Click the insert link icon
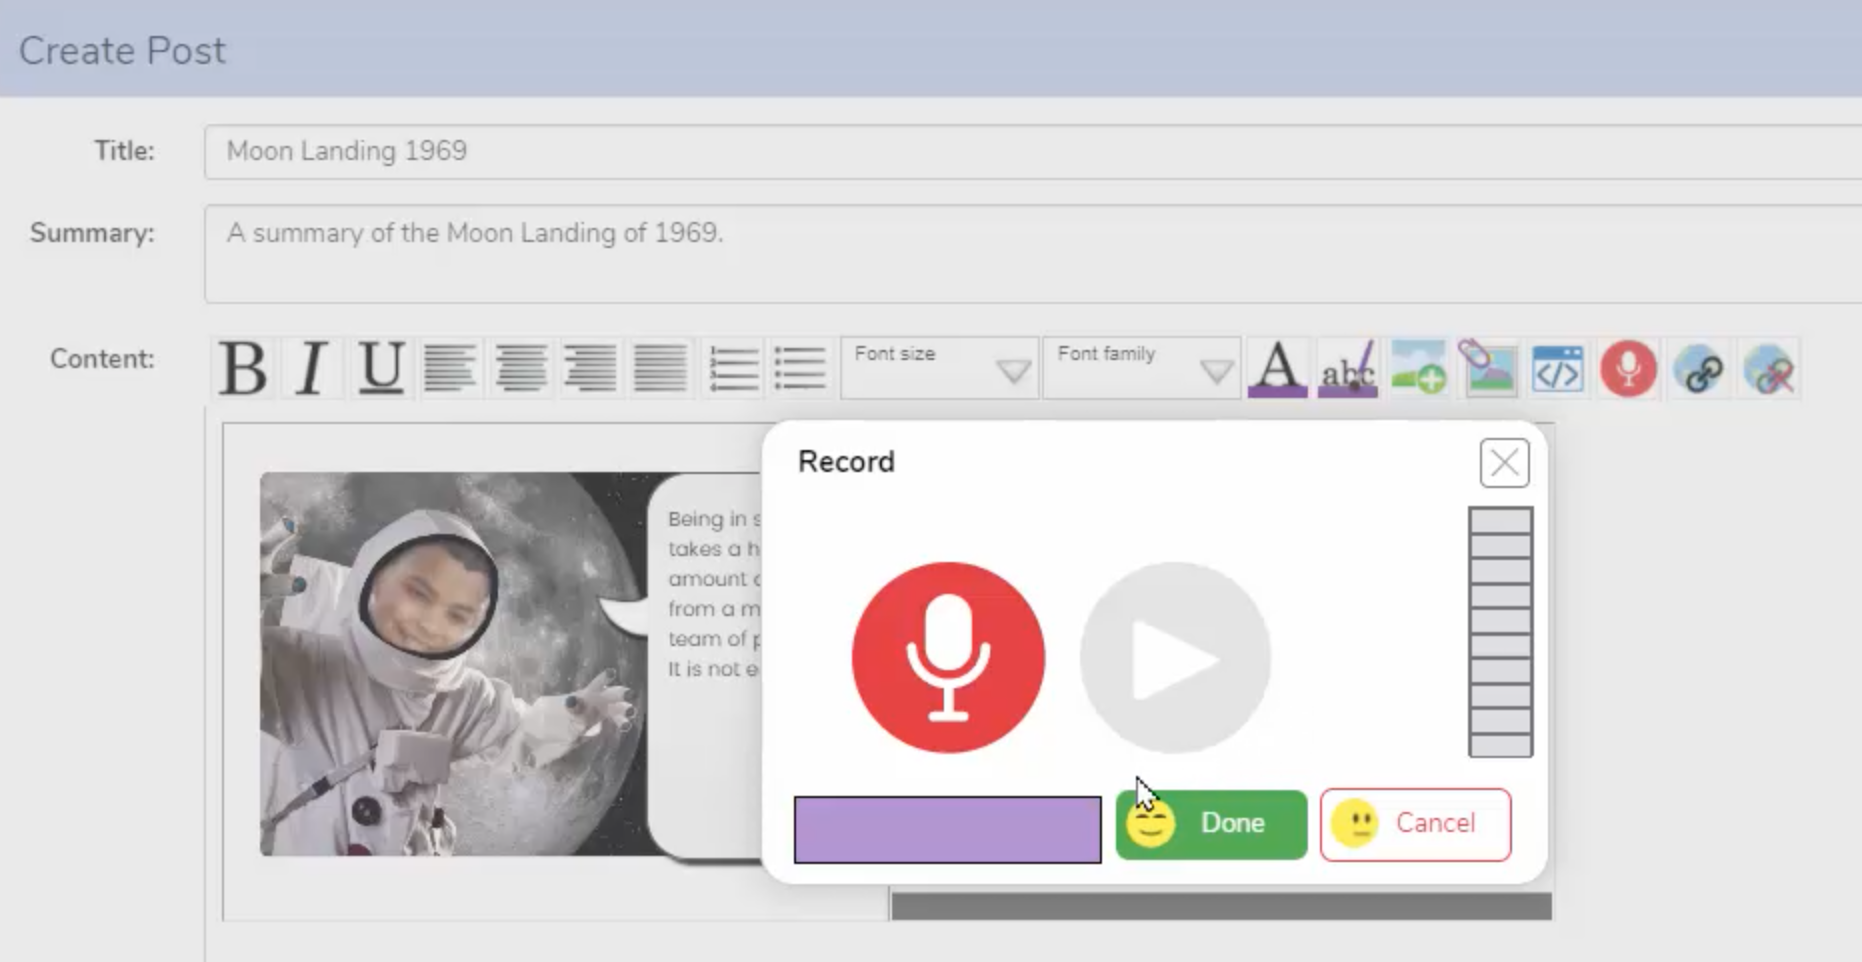The width and height of the screenshot is (1862, 962). point(1698,369)
